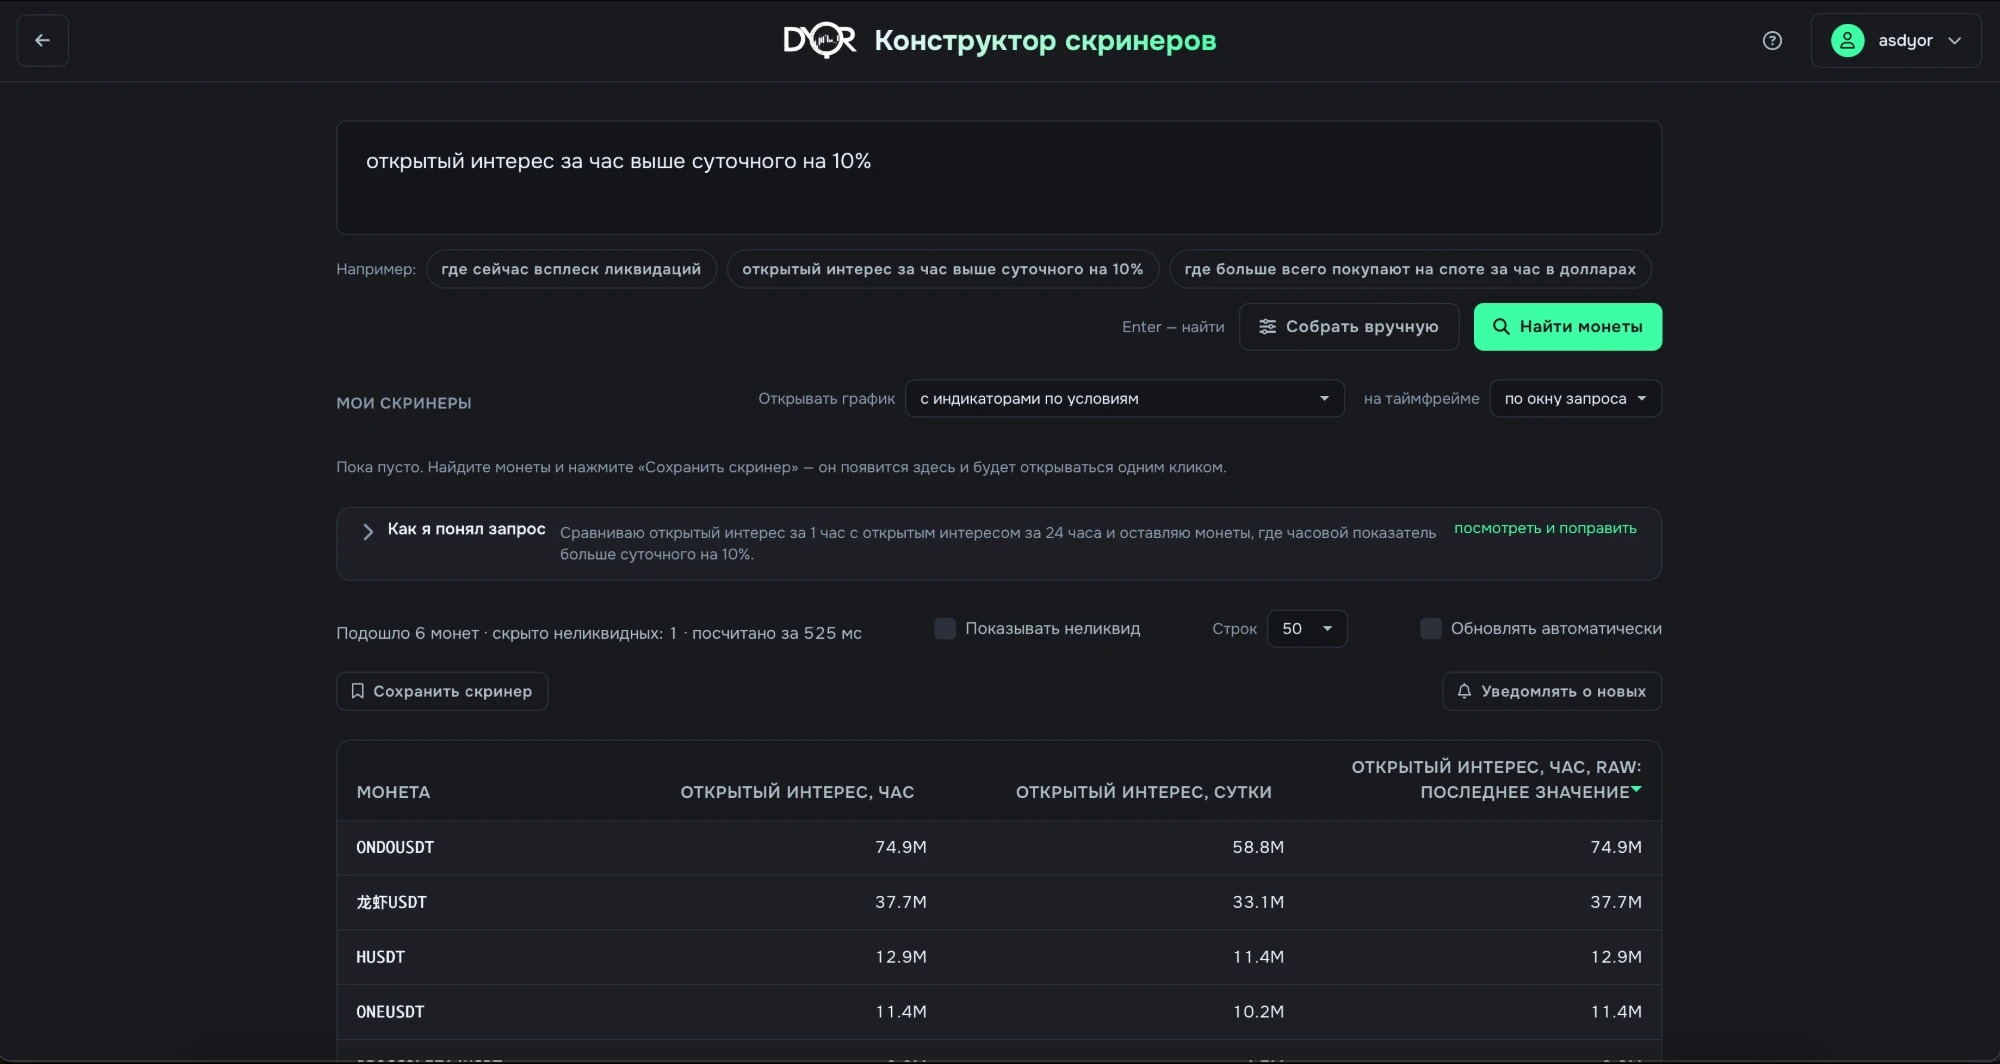The width and height of the screenshot is (2000, 1064).
Task: Pick example 'где больше всего покупают на споте'
Action: [1410, 269]
